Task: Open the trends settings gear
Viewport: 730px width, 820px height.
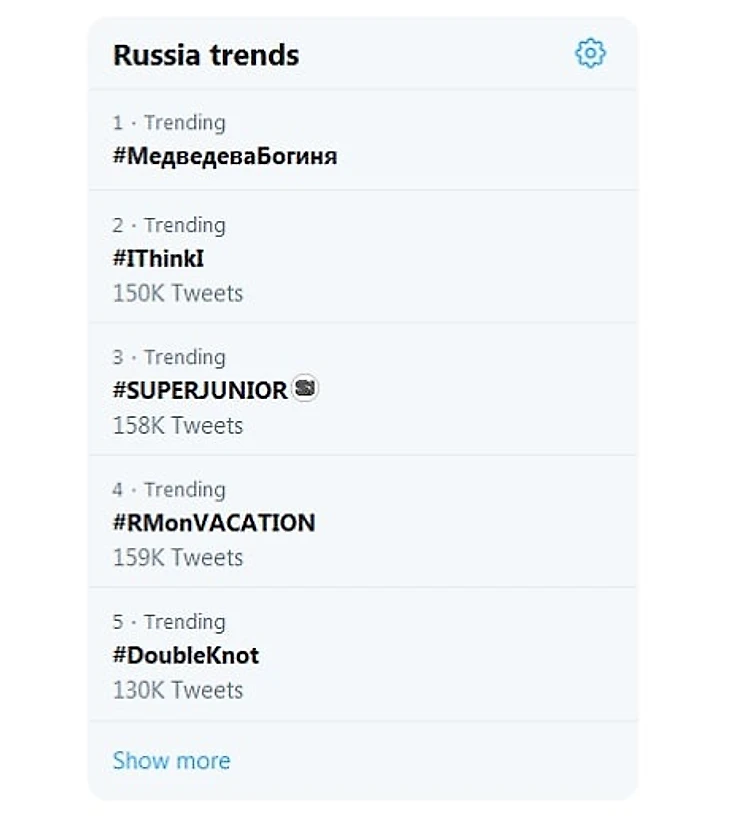Action: tap(590, 53)
